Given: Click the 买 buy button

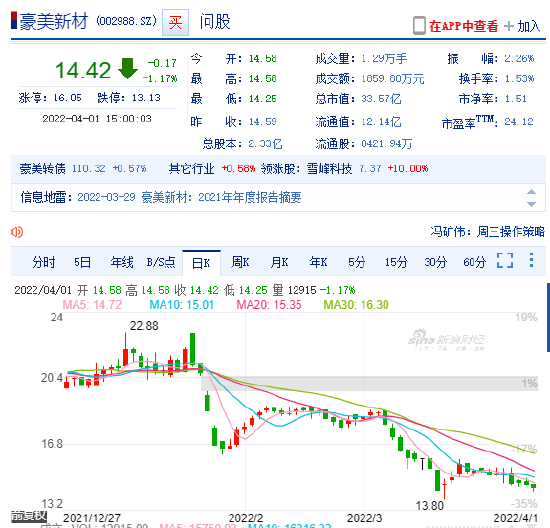Looking at the screenshot, I should (x=175, y=22).
